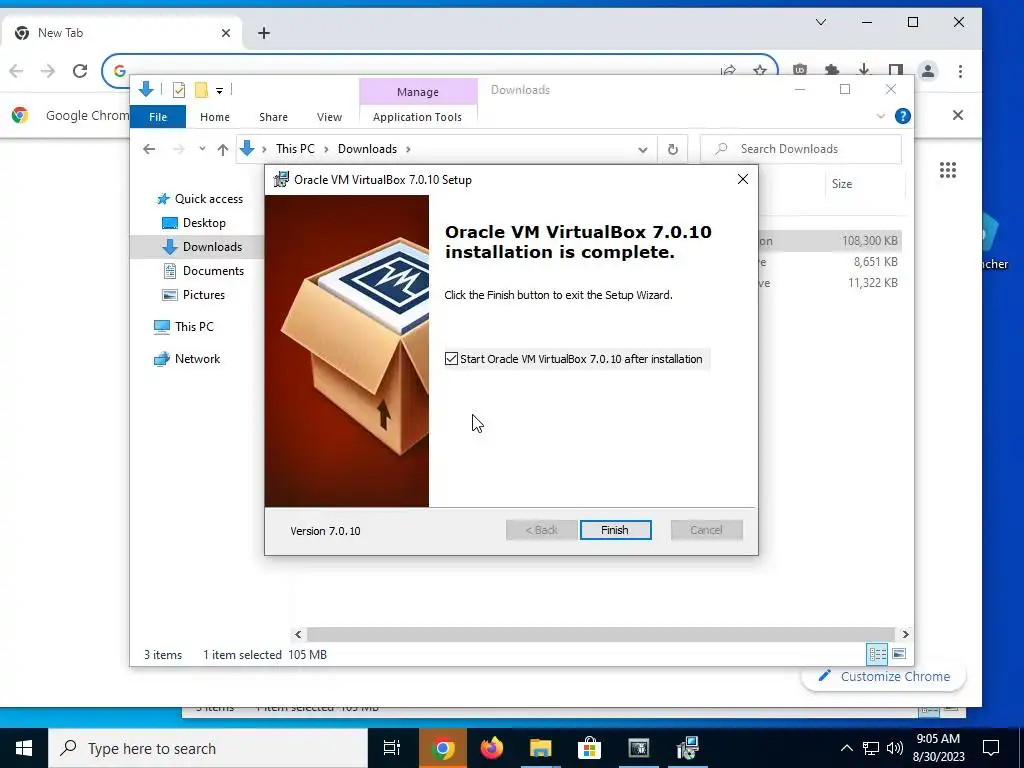Image resolution: width=1024 pixels, height=768 pixels.
Task: Uncheck Start Oracle VM VirtualBox after installation
Action: [x=451, y=359]
